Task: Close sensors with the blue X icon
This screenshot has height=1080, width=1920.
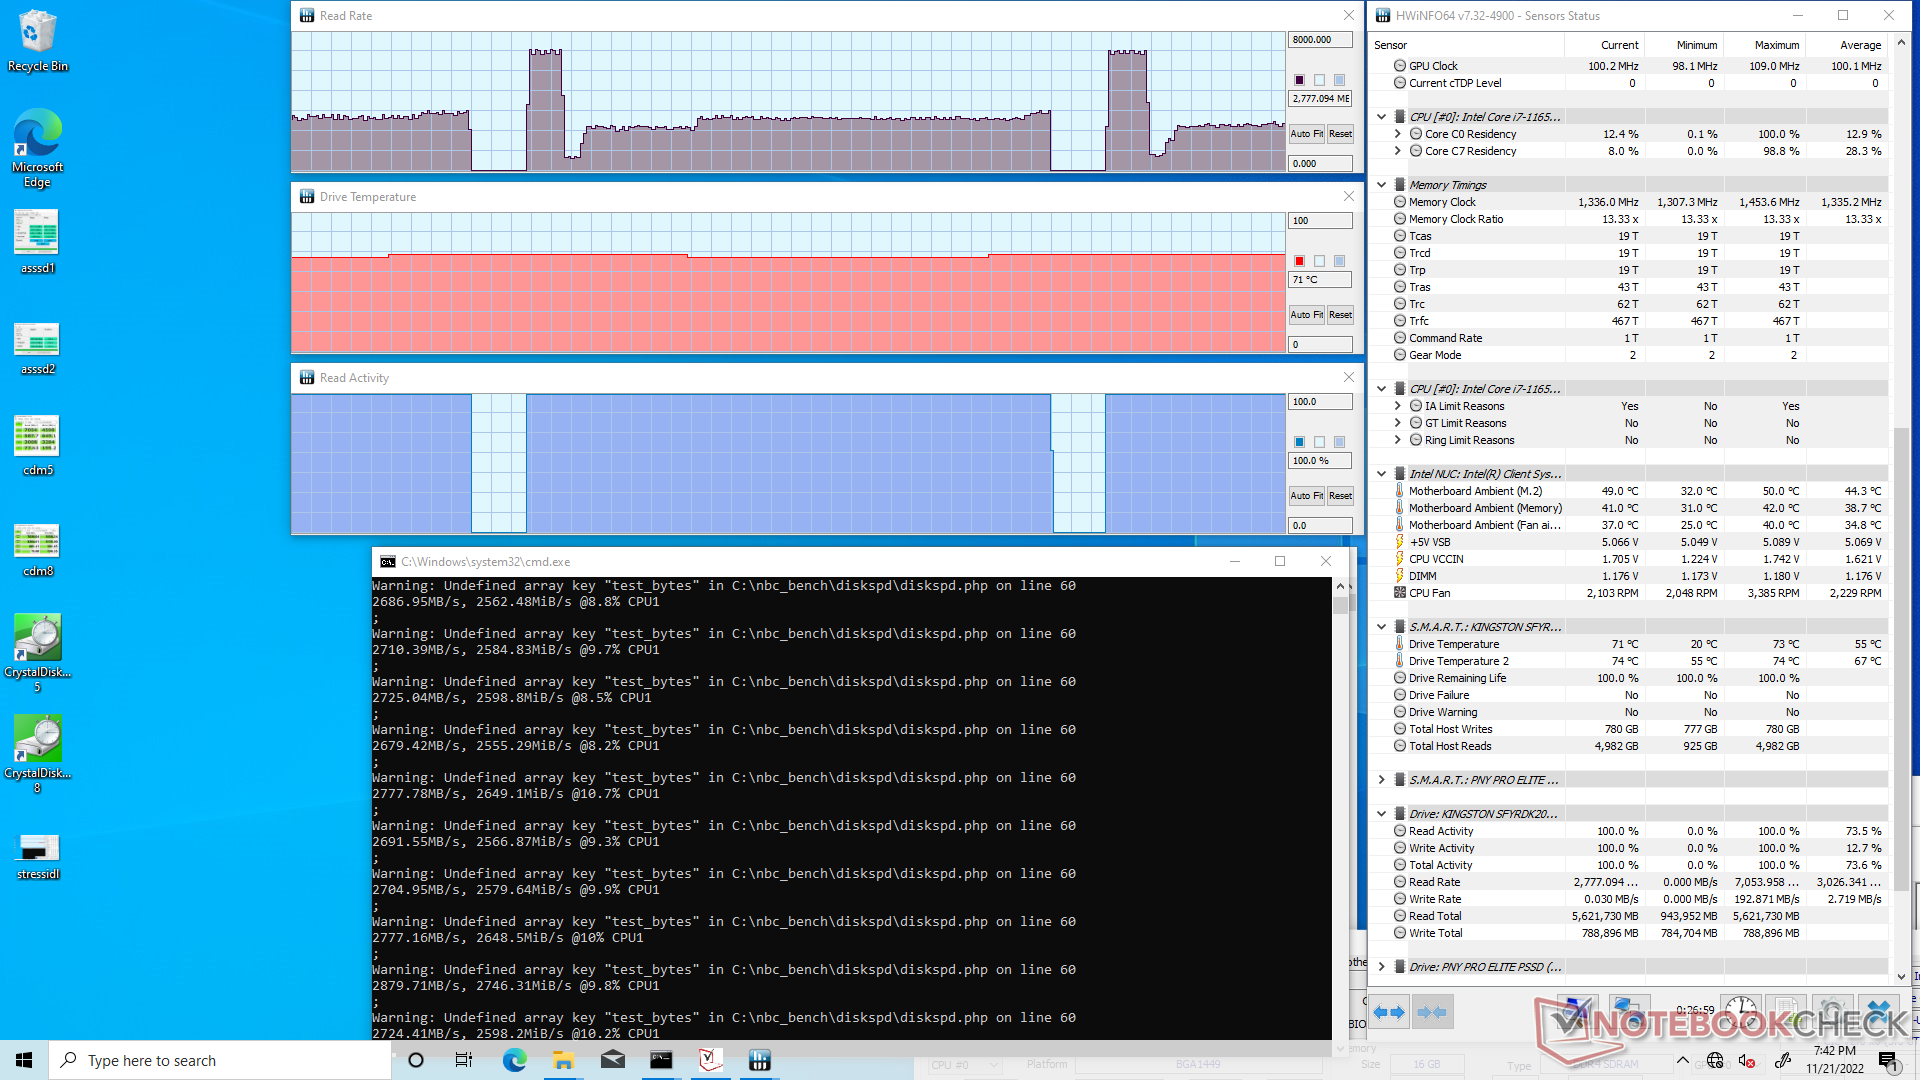Action: 1879,1012
